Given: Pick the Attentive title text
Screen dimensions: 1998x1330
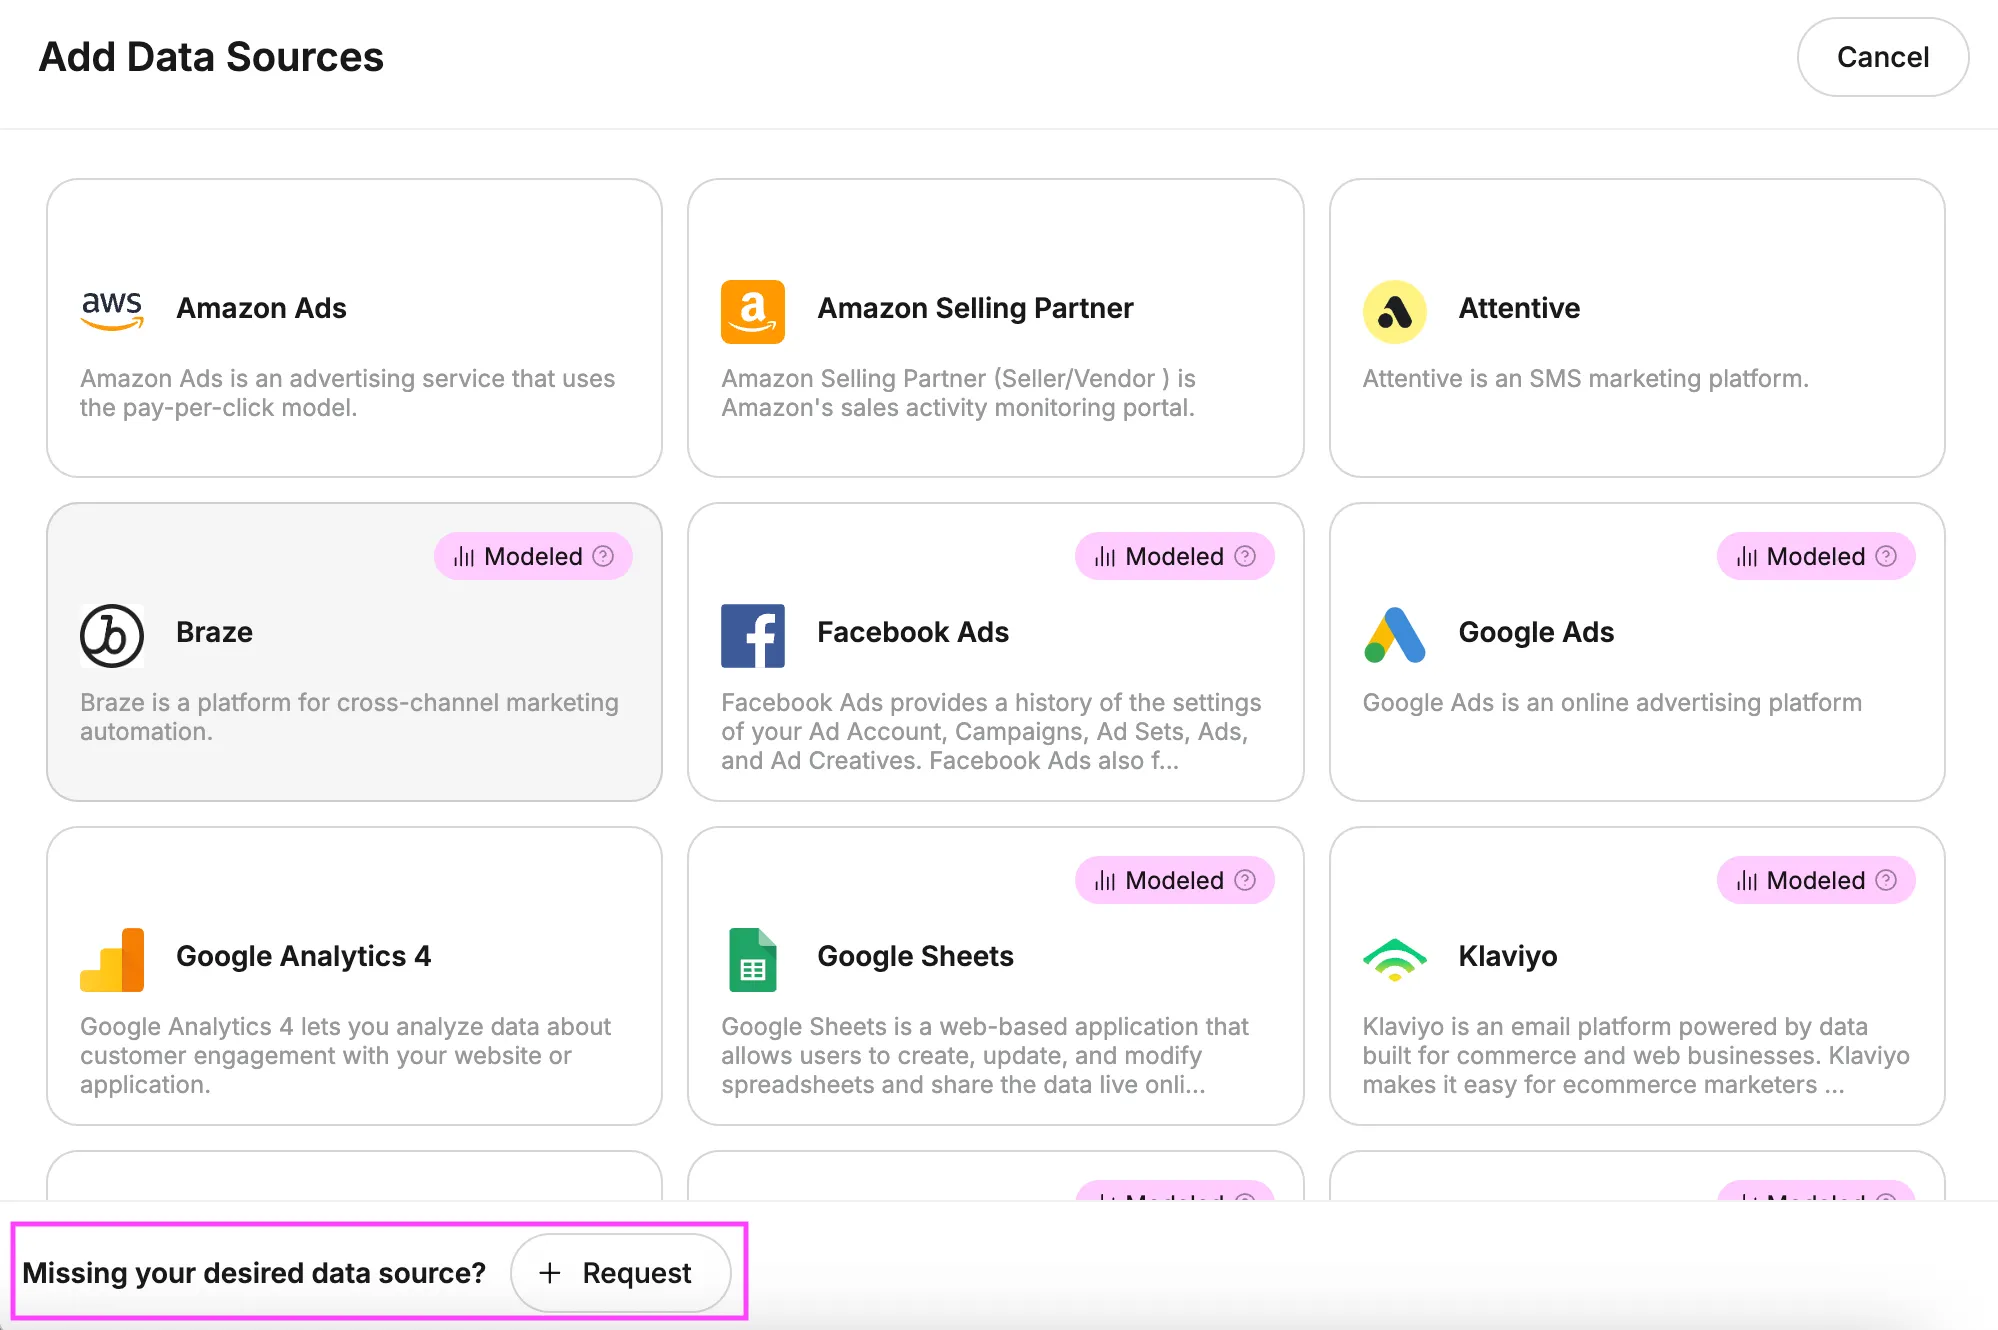Looking at the screenshot, I should [x=1519, y=308].
